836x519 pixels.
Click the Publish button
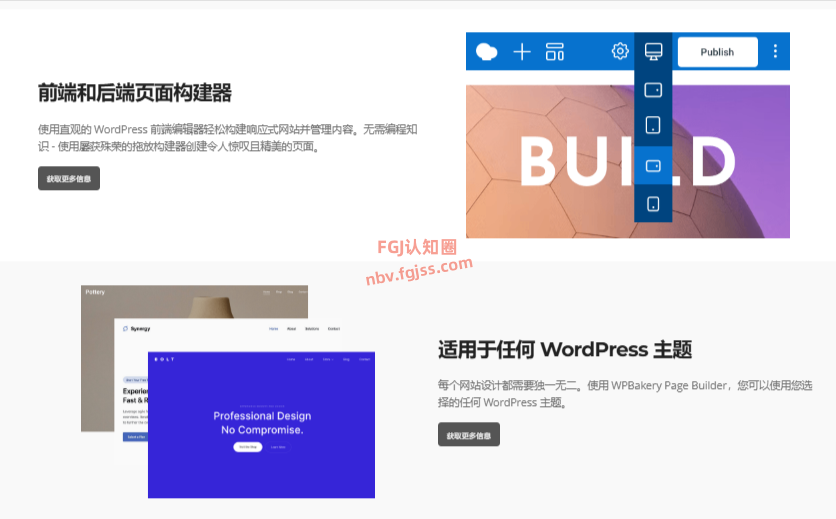[717, 52]
